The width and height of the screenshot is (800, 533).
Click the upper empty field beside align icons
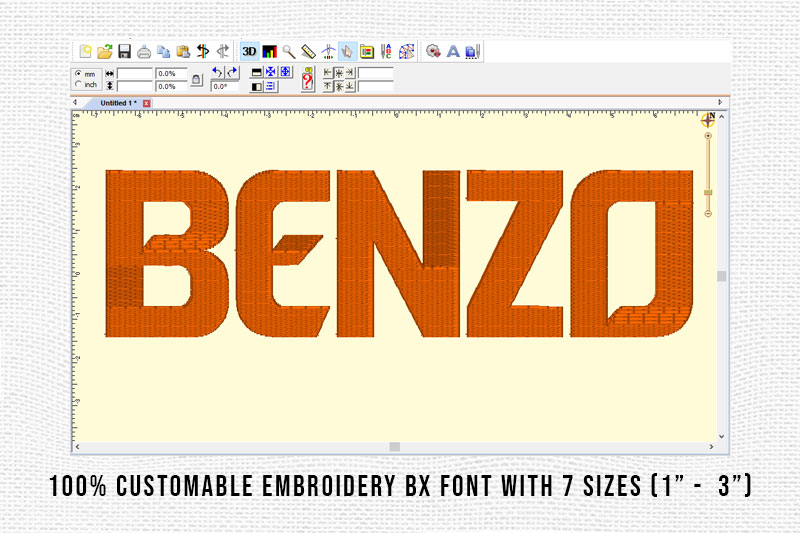pos(376,73)
